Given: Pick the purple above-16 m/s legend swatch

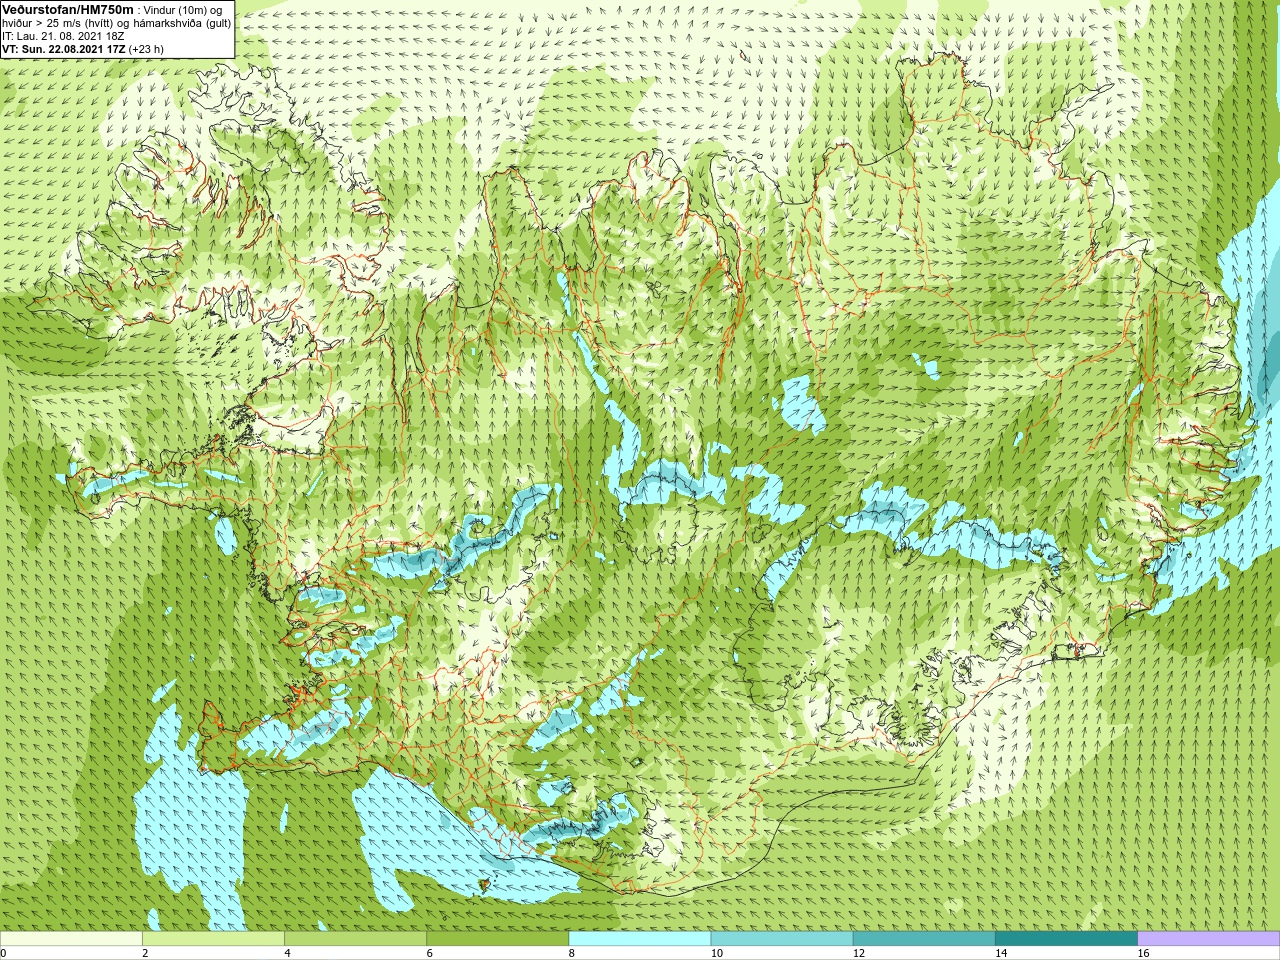Looking at the screenshot, I should click(x=1209, y=939).
